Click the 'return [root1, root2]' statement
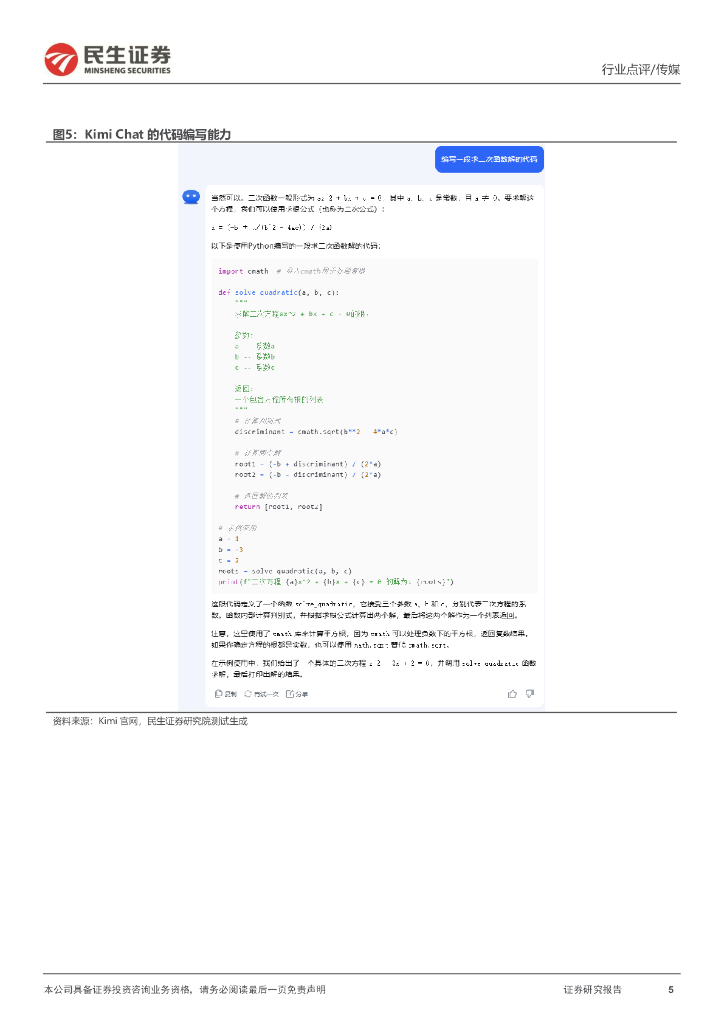 point(278,507)
